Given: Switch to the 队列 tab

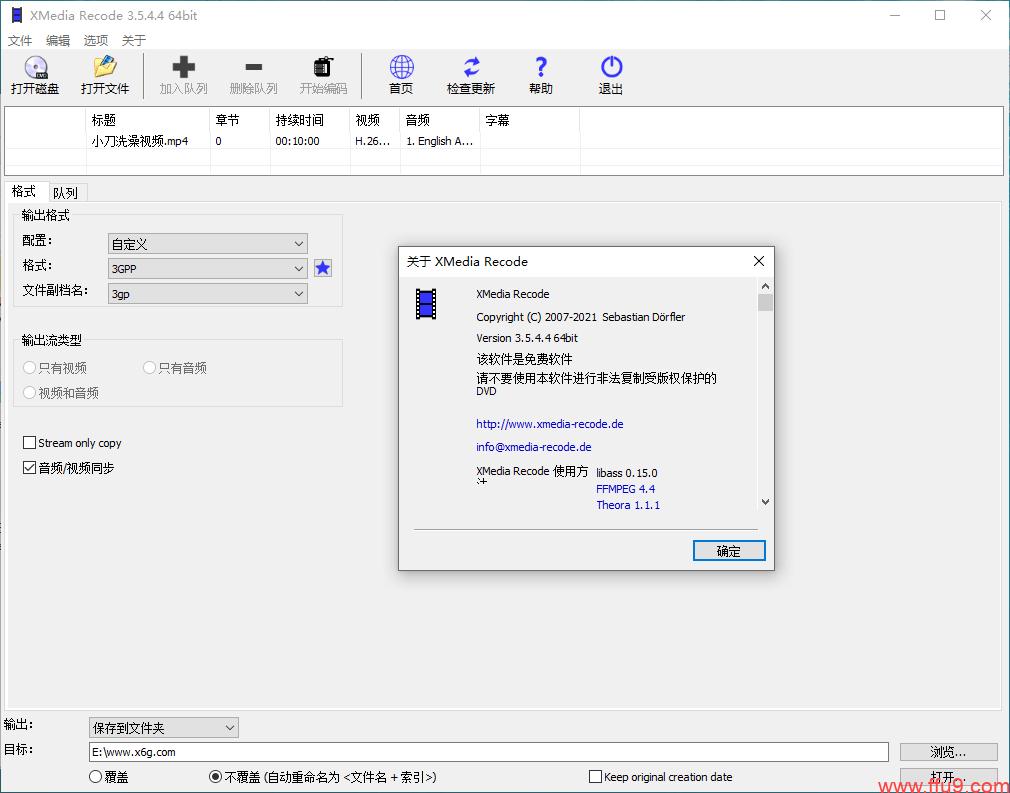Looking at the screenshot, I should click(x=66, y=191).
